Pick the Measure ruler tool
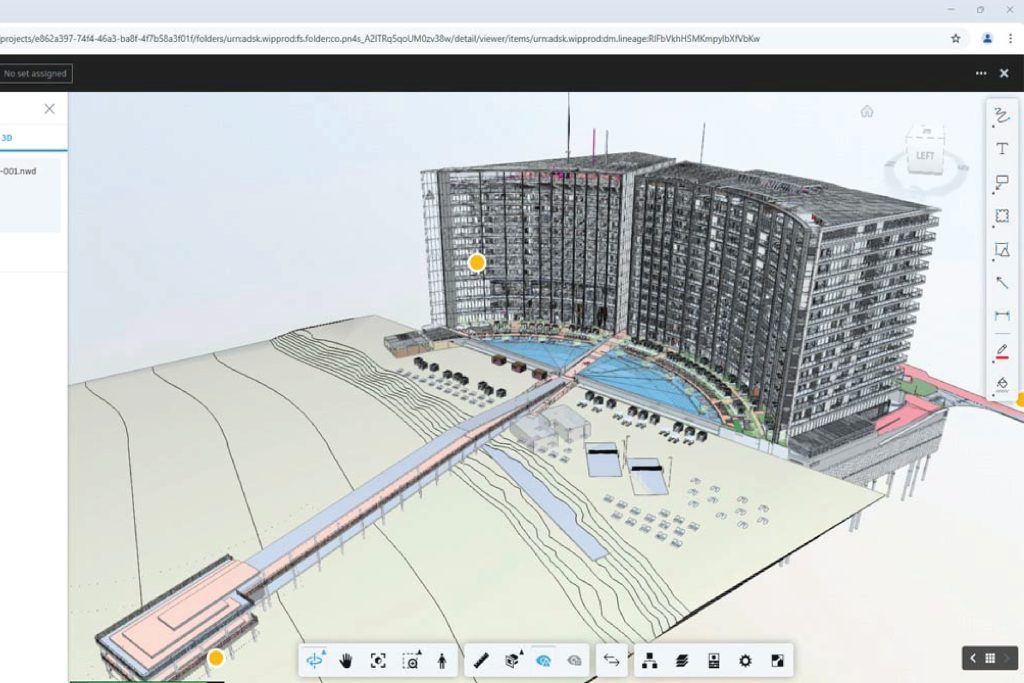Image resolution: width=1024 pixels, height=683 pixels. 481,660
